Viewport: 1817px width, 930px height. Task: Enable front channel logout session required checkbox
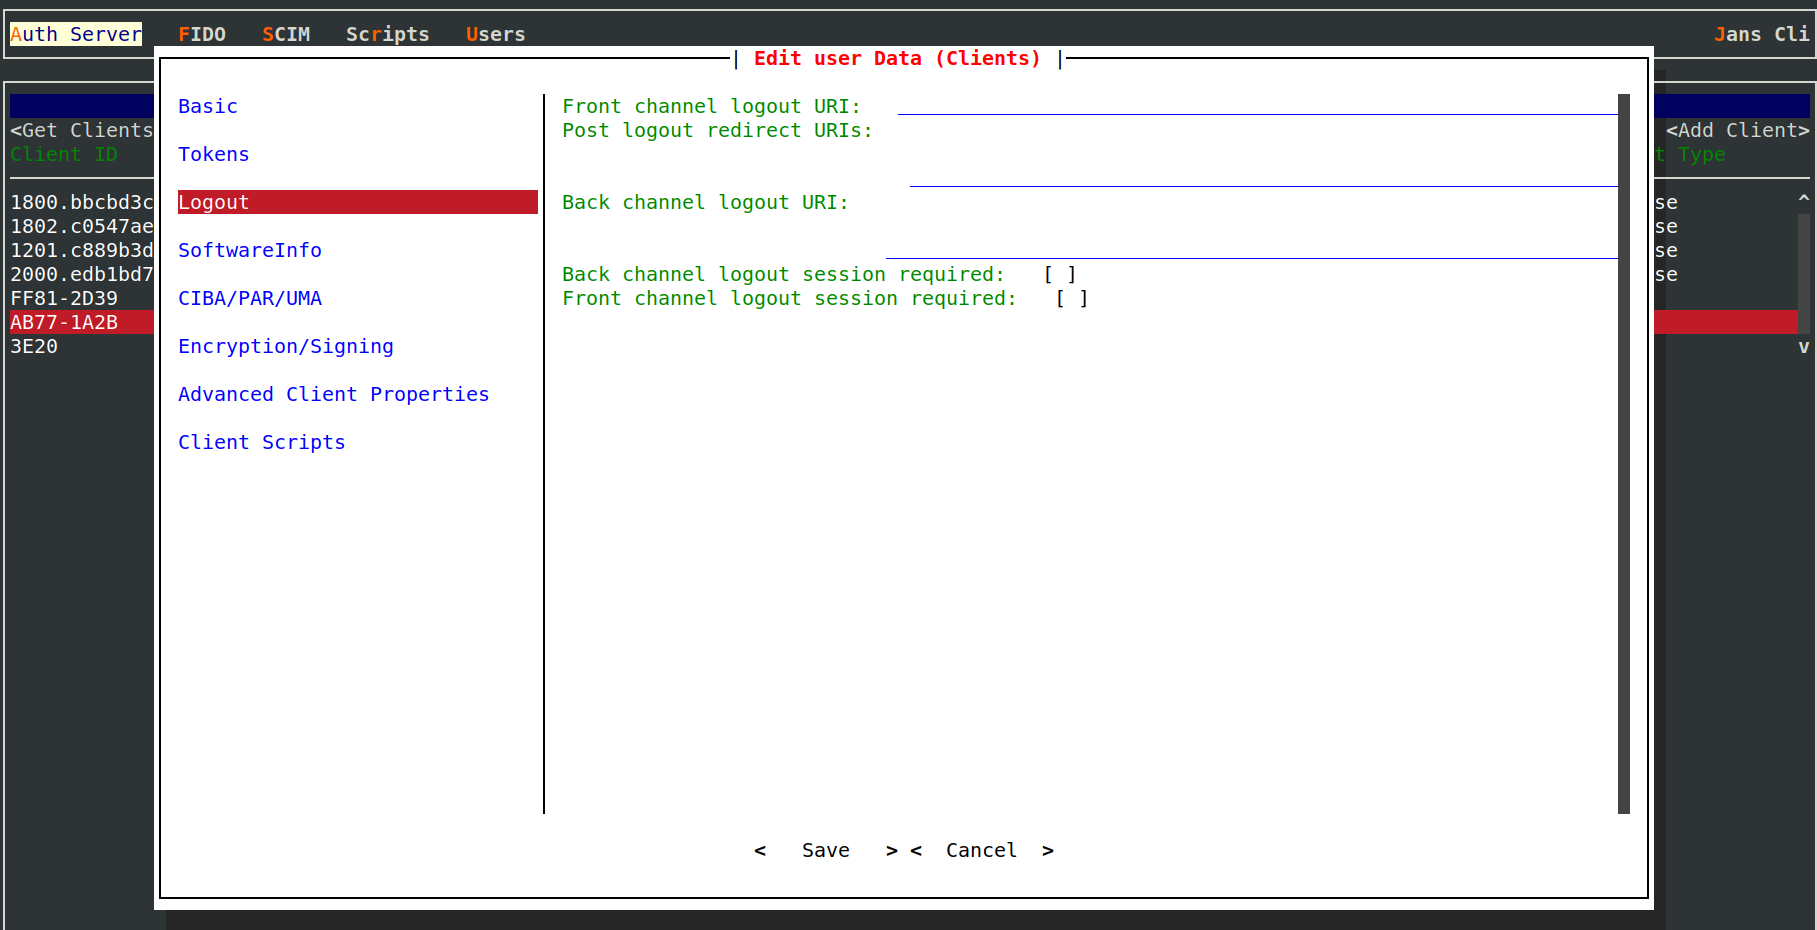pos(1072,298)
